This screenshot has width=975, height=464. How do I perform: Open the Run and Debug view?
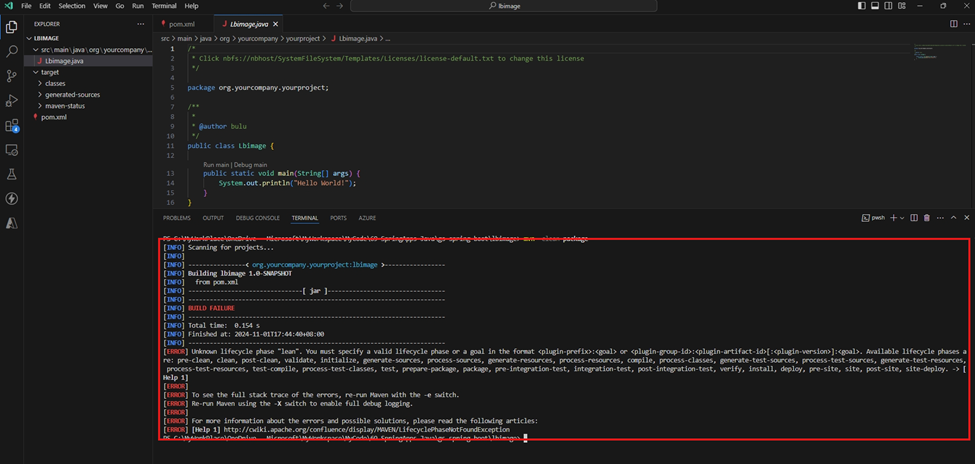[12, 101]
